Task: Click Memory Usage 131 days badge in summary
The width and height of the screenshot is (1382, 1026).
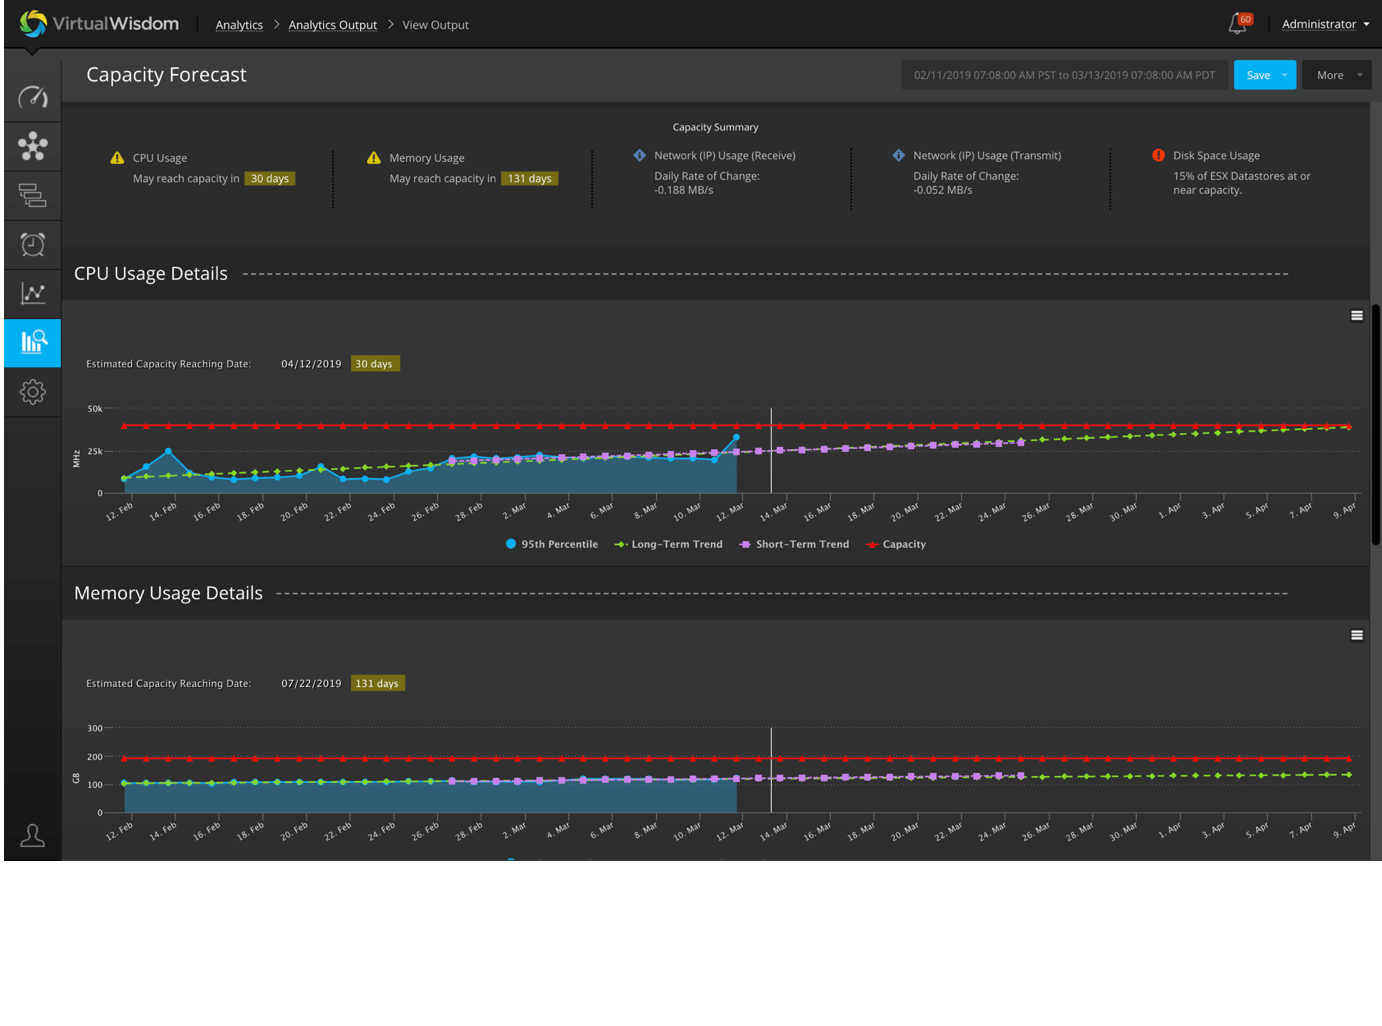Action: (529, 179)
